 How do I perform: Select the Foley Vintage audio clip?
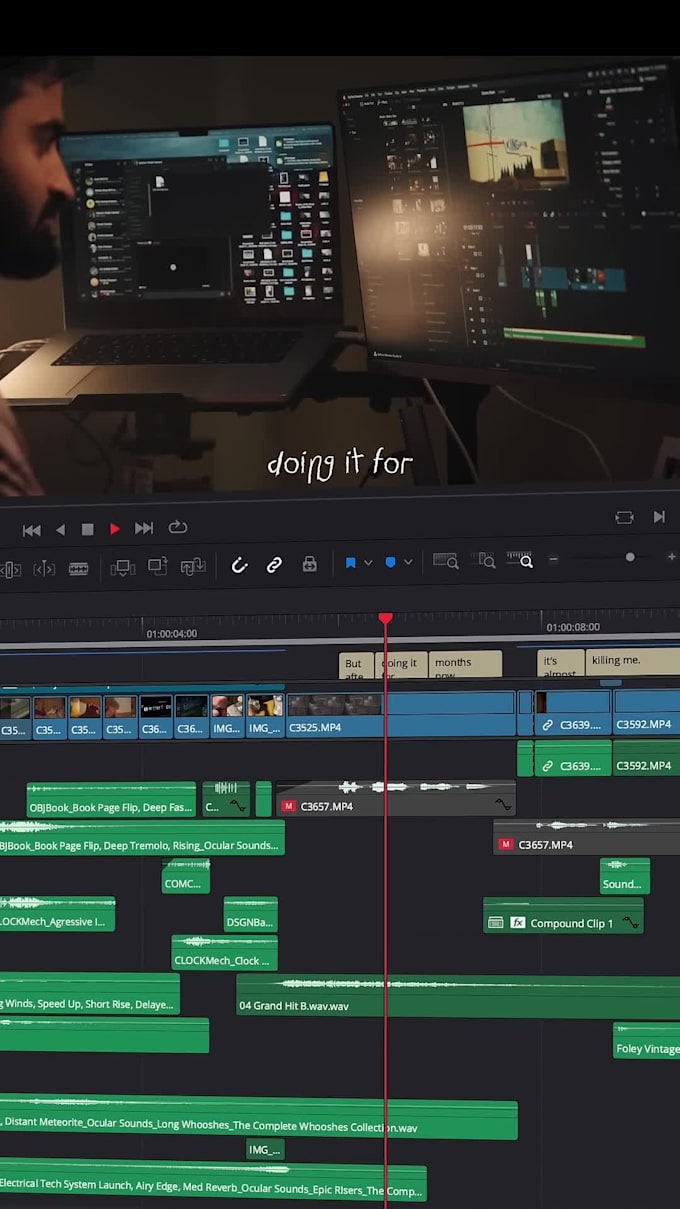coord(646,1040)
